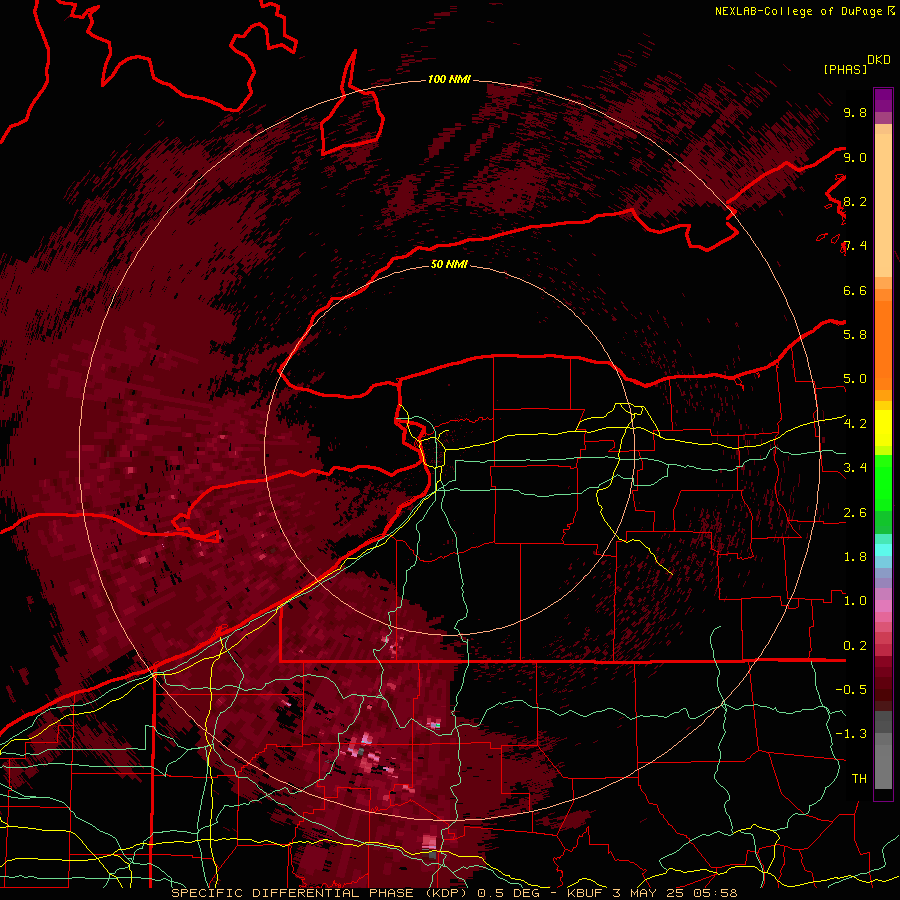Pick the purple top segment of color bar
The width and height of the screenshot is (900, 900).
883,100
